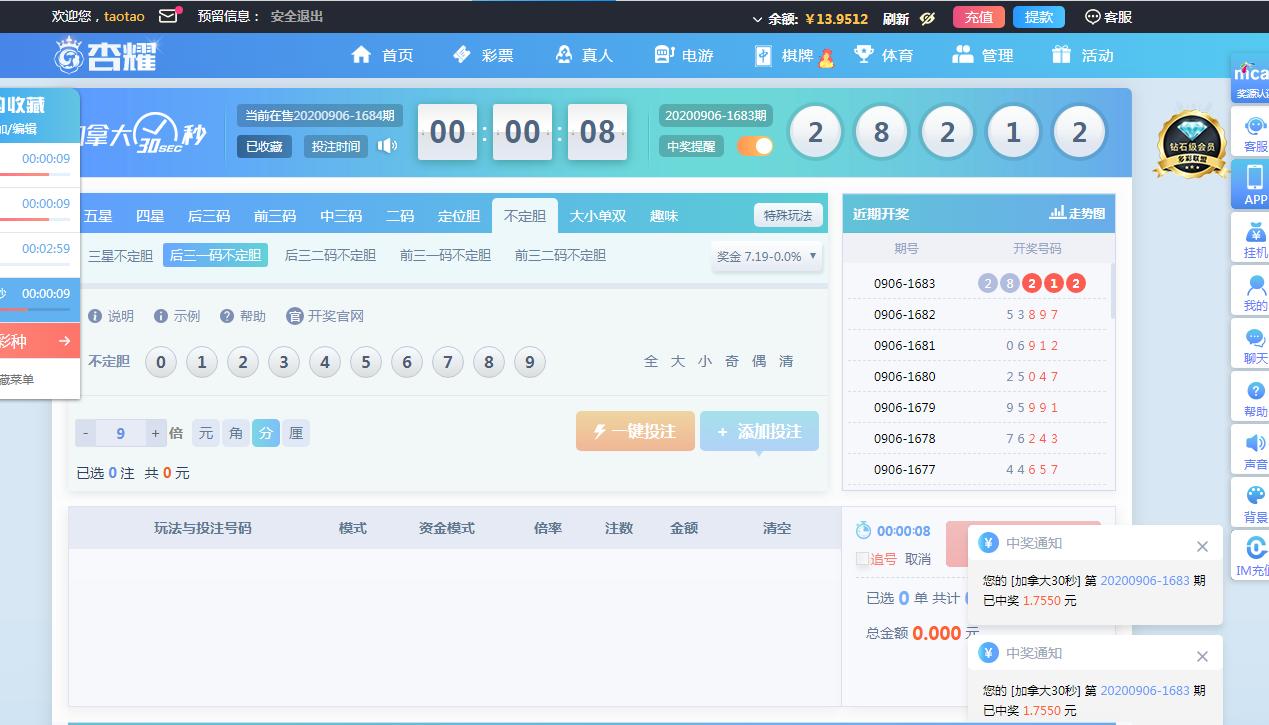Click the sound speaker icon beside 投注时间
This screenshot has height=725, width=1269.
tap(386, 146)
